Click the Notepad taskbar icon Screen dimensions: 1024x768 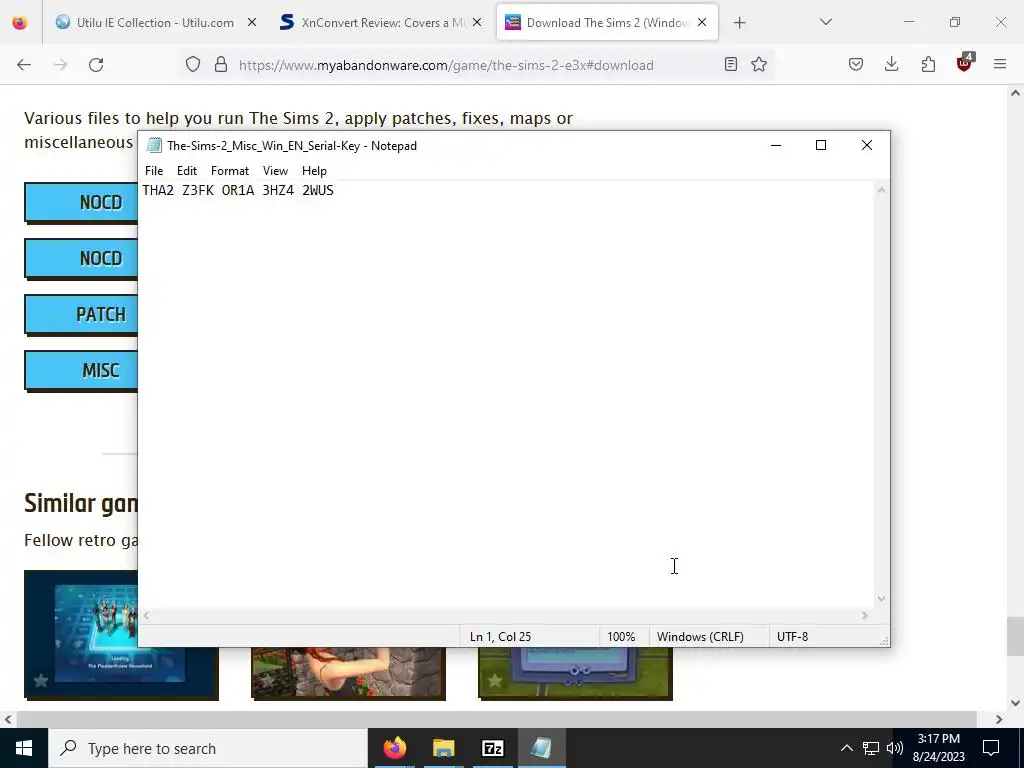(541, 748)
